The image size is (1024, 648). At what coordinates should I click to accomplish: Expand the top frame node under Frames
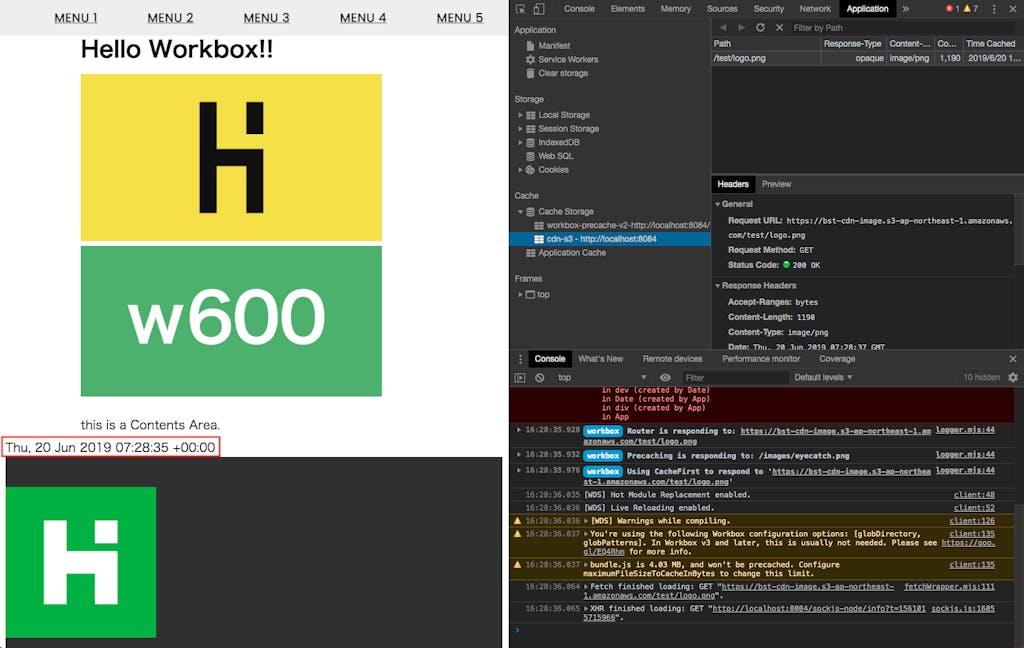pos(520,295)
